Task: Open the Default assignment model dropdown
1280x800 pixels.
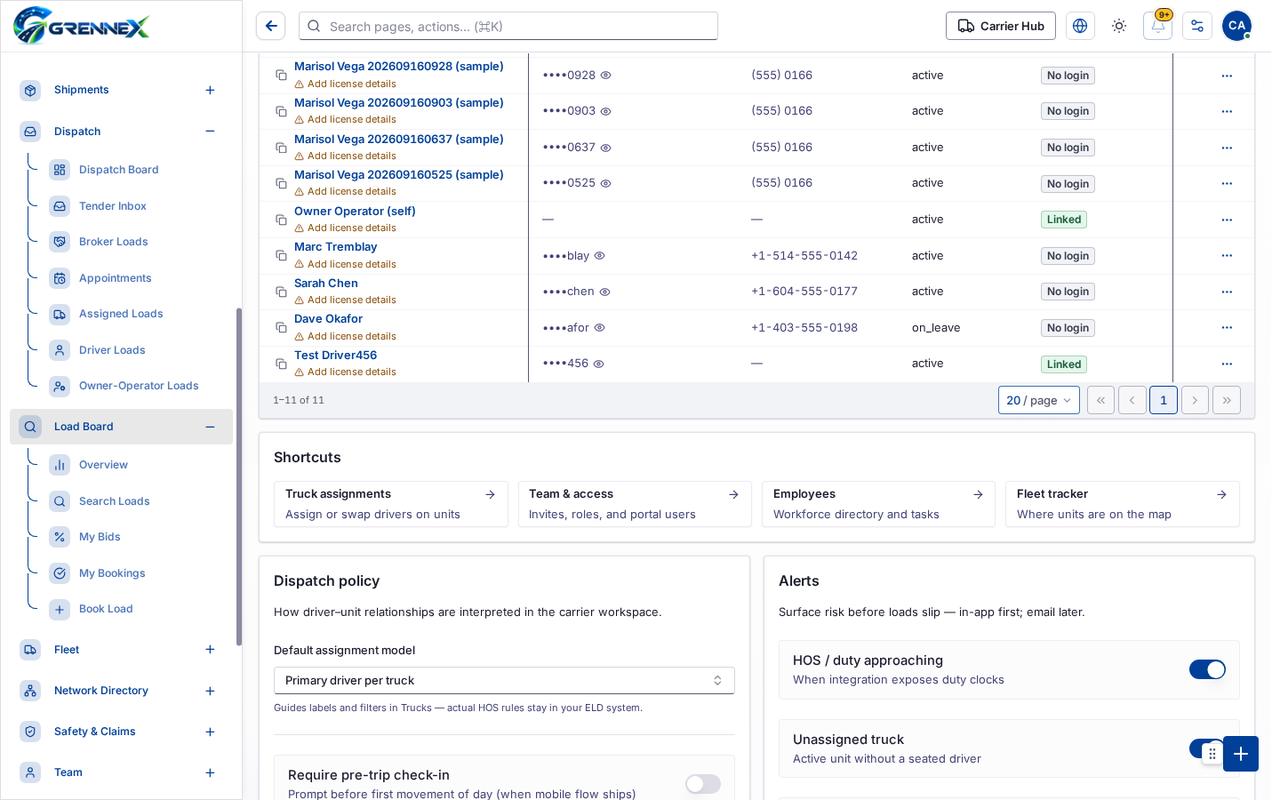Action: [504, 680]
